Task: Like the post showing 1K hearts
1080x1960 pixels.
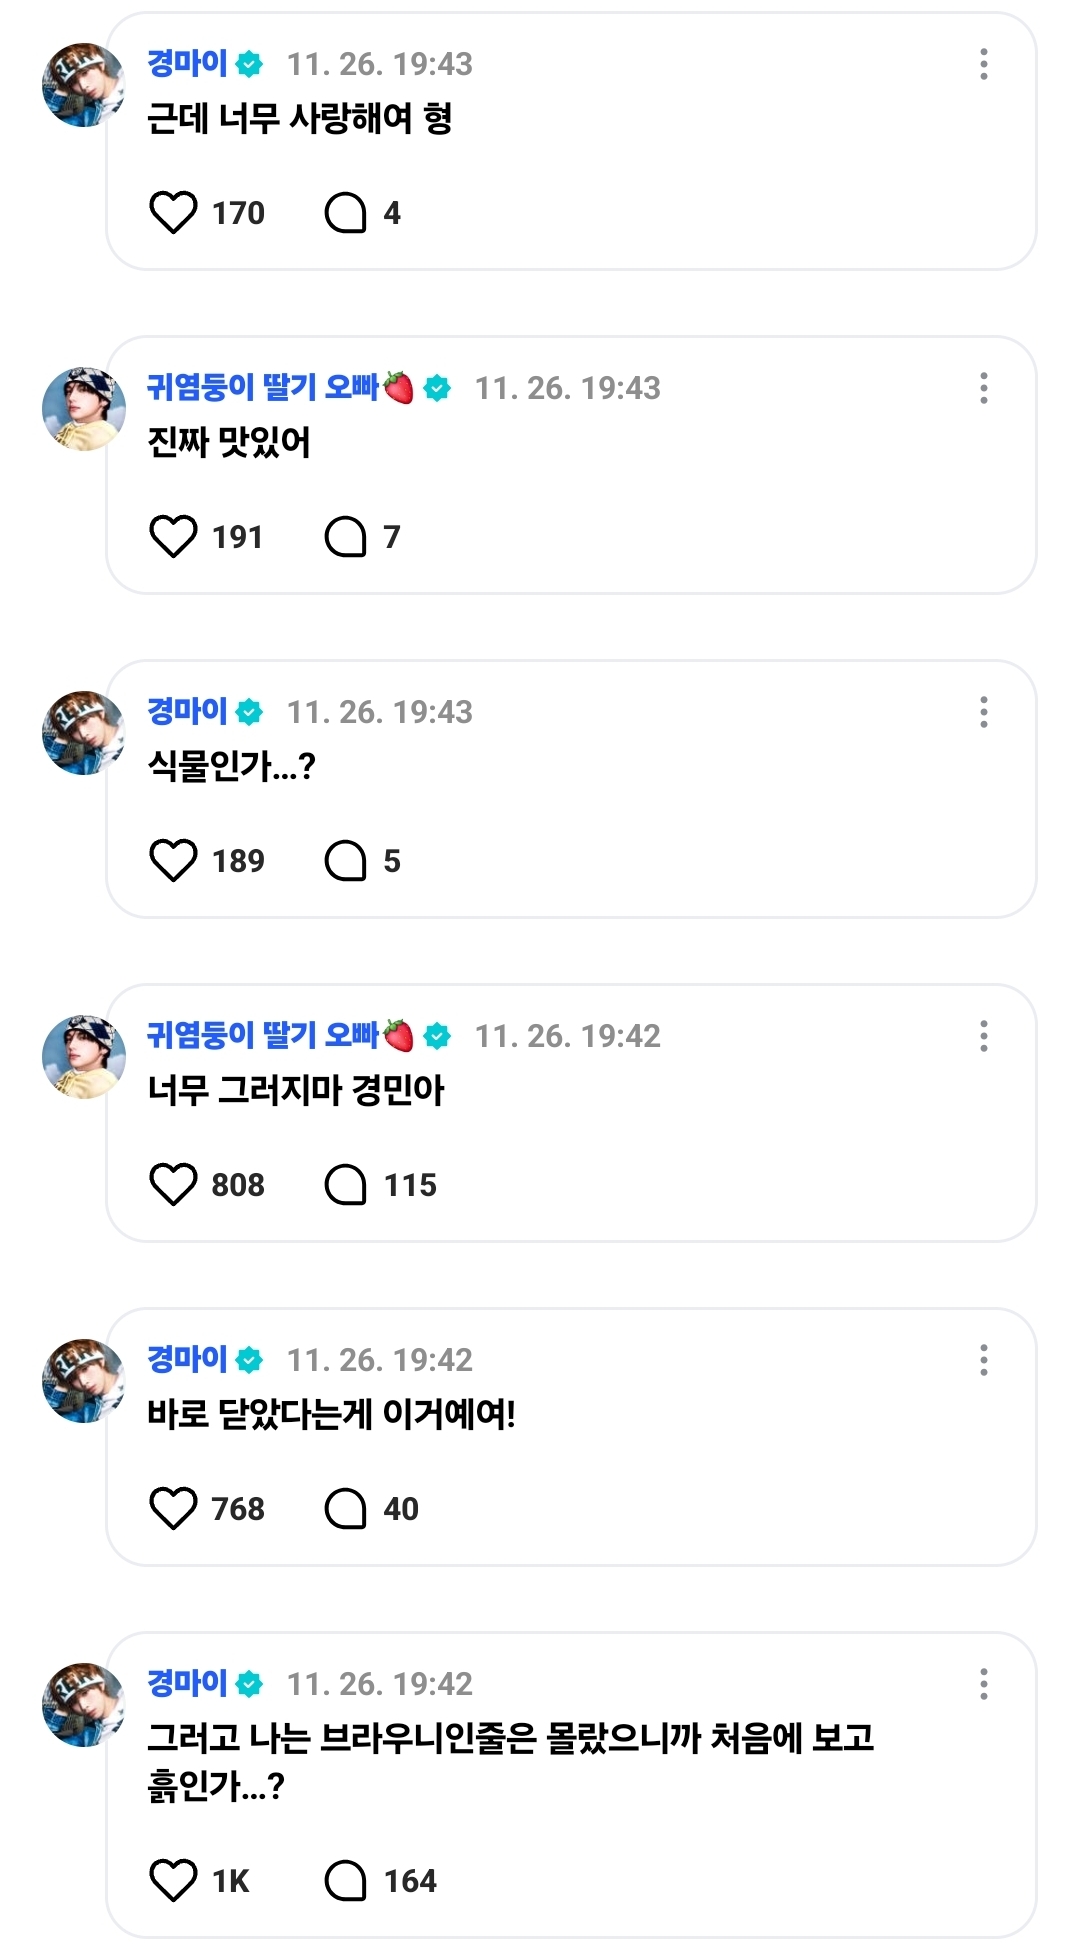Action: tap(173, 1881)
